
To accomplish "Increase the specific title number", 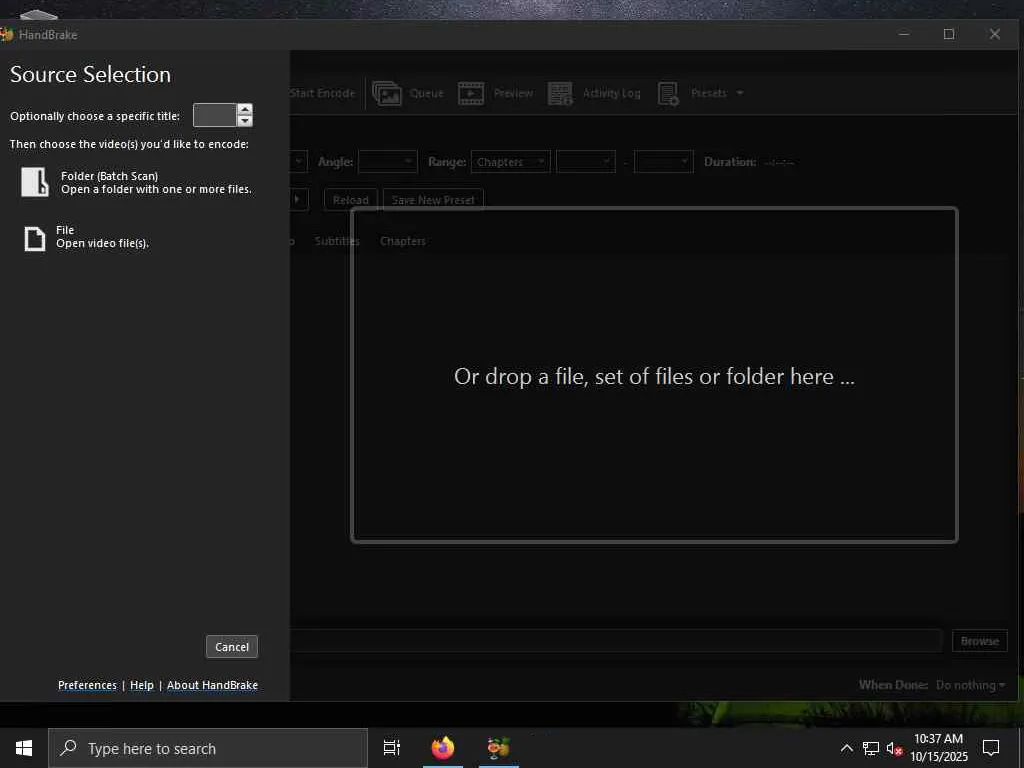I will [245, 109].
